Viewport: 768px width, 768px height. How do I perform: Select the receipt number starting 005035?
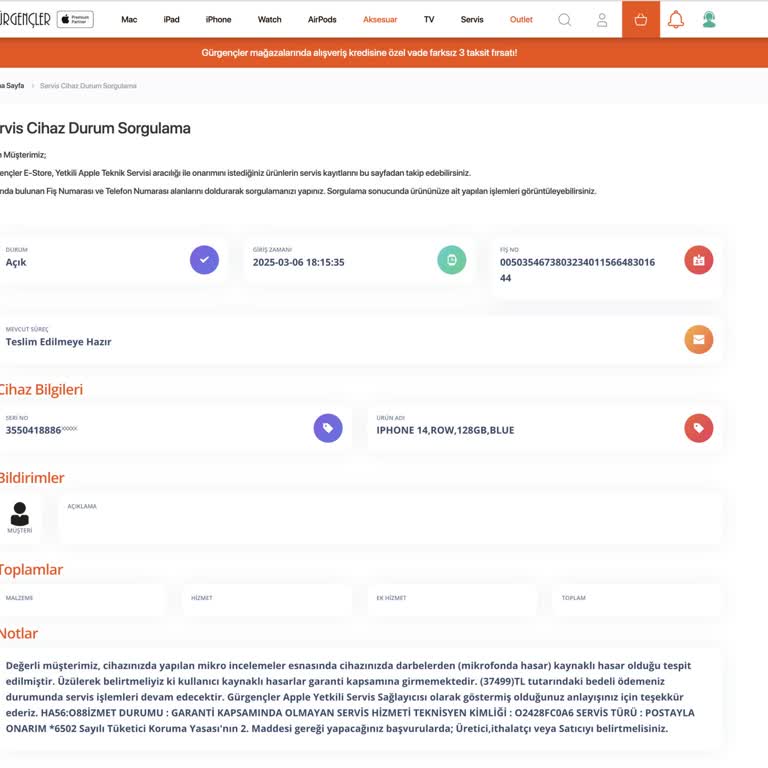(577, 270)
